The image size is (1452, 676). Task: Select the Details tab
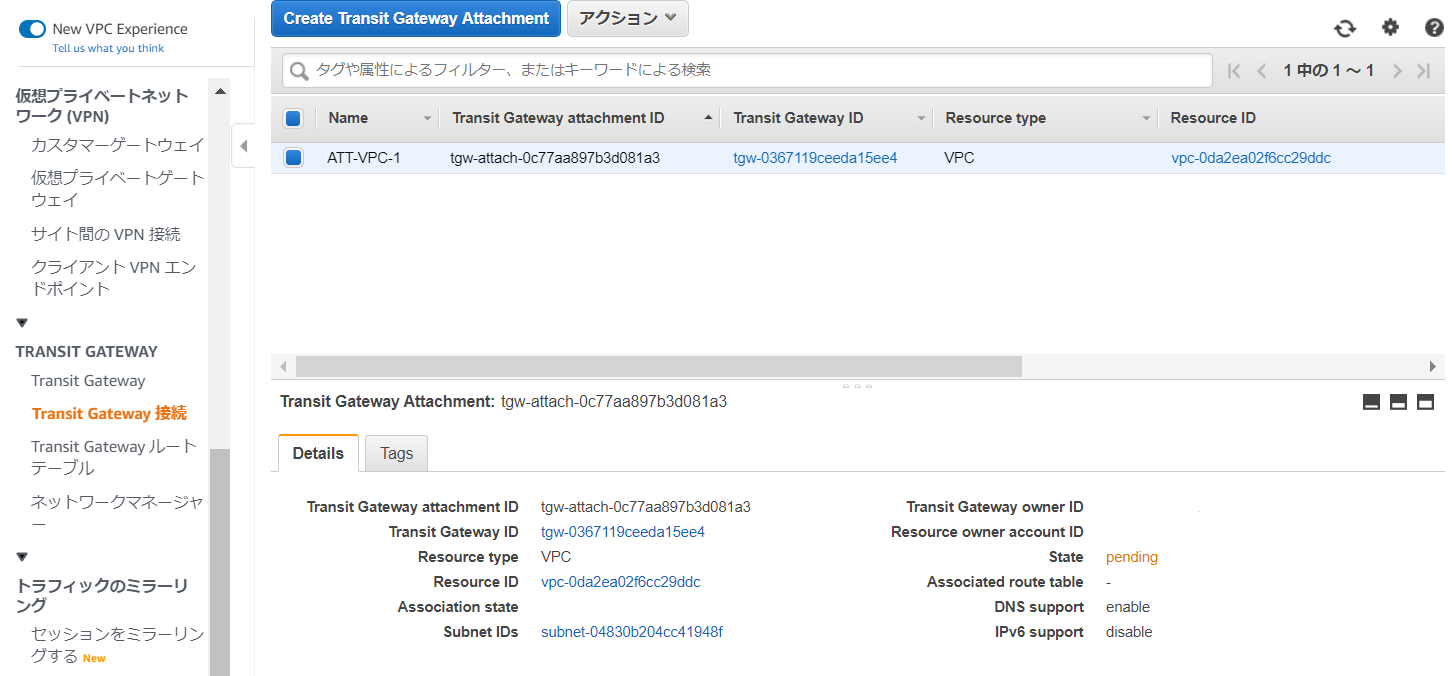tap(318, 453)
